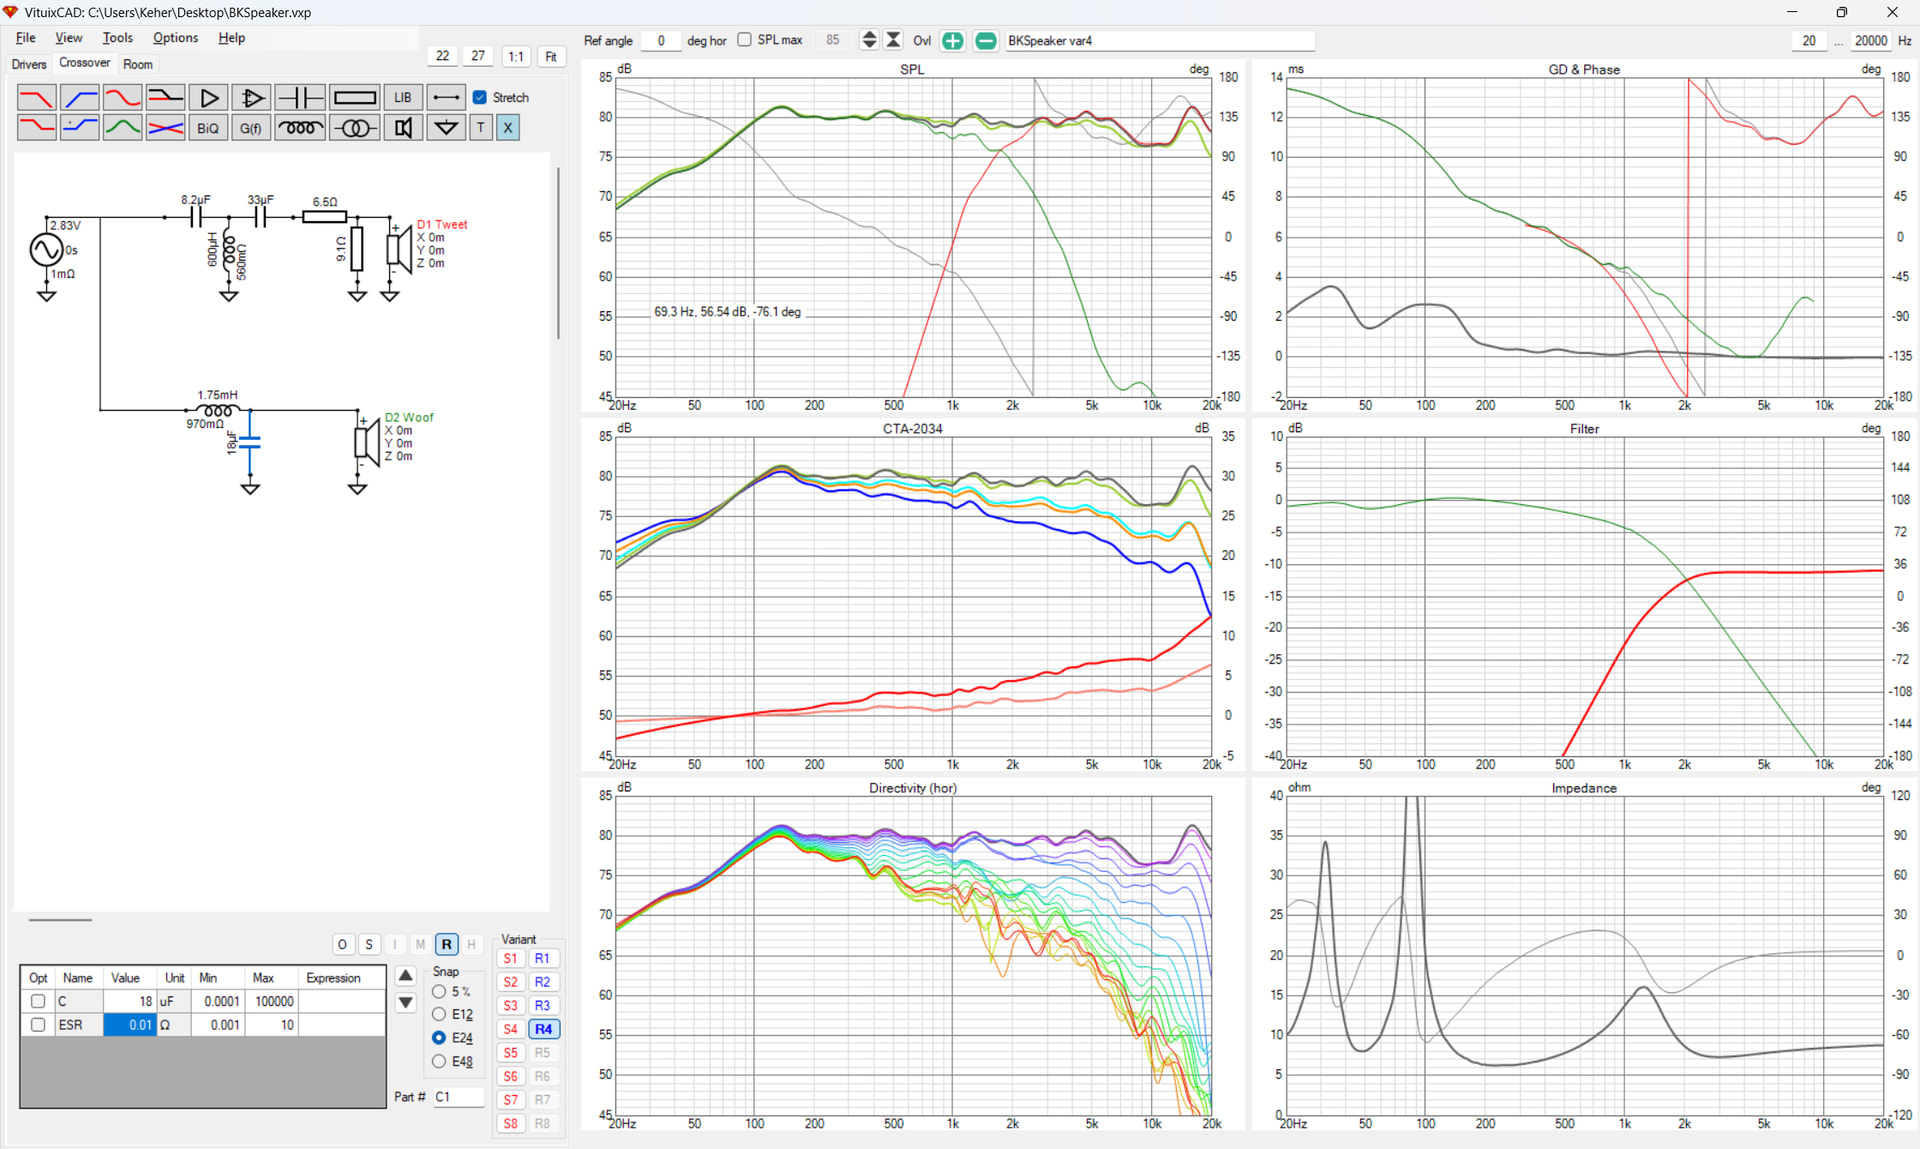This screenshot has width=1920, height=1149.
Task: Open the Tools menu
Action: (117, 38)
